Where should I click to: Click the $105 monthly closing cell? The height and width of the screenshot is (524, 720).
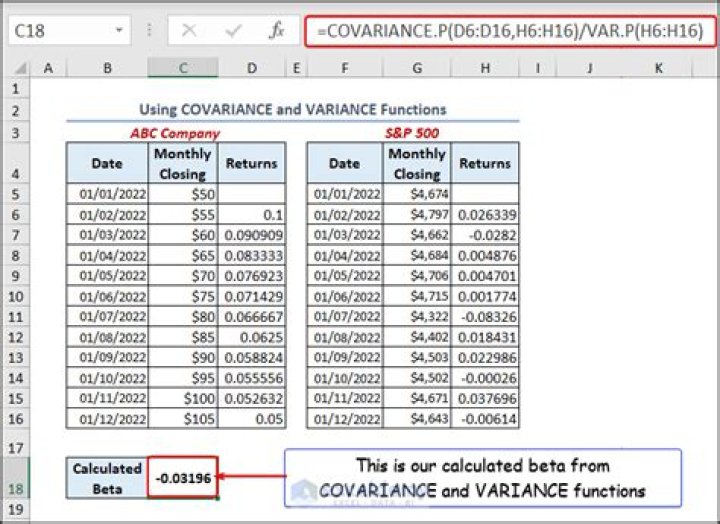coord(182,418)
